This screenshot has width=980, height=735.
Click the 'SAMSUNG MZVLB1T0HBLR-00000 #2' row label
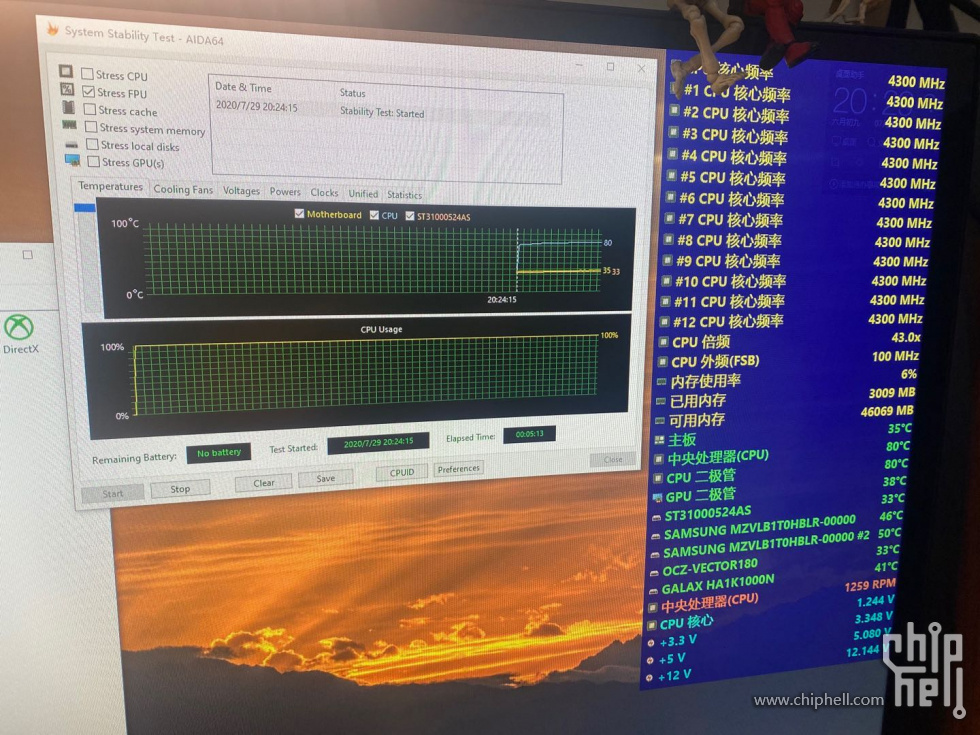point(766,546)
